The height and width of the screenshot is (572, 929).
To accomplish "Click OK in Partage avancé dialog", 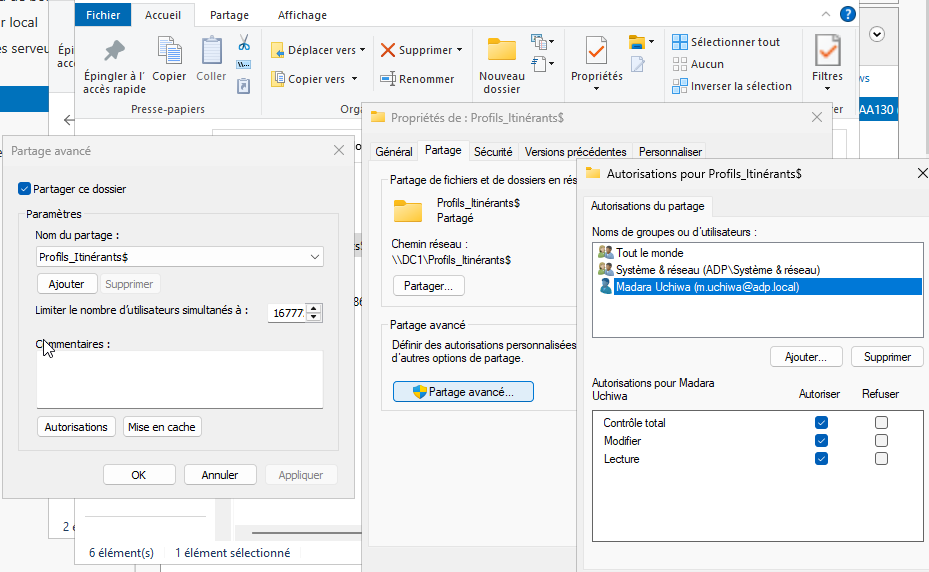I will point(139,475).
